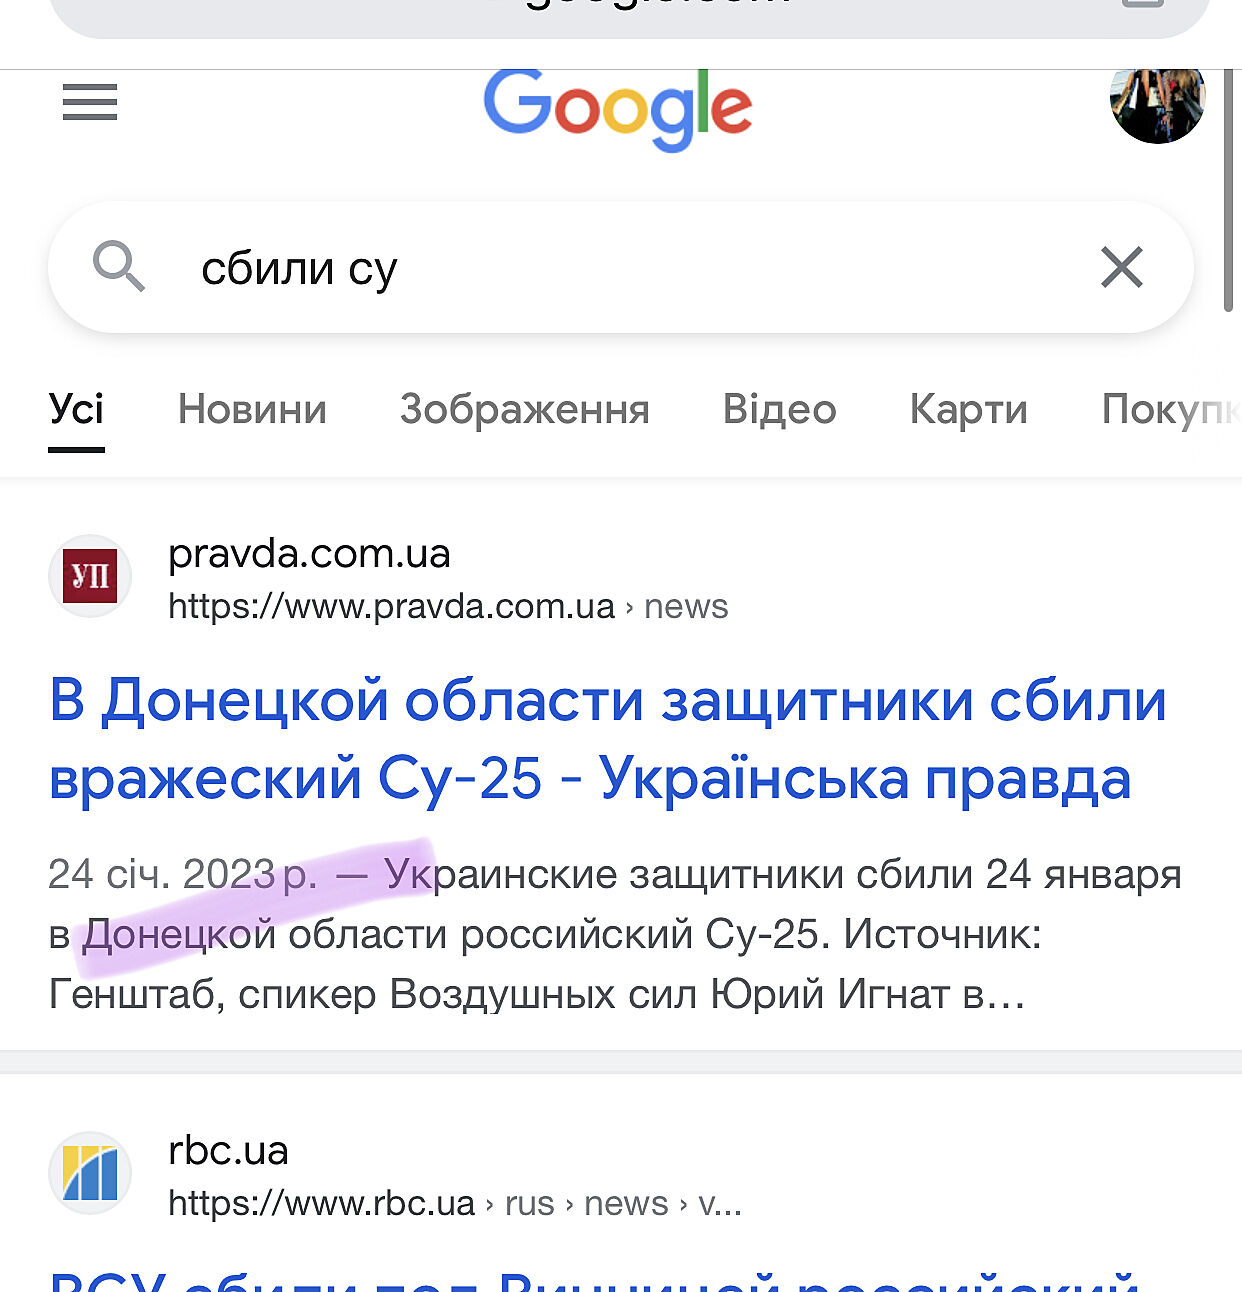Click the pravda.com.ua news URL breadcrumb
1242x1292 pixels.
click(x=447, y=606)
